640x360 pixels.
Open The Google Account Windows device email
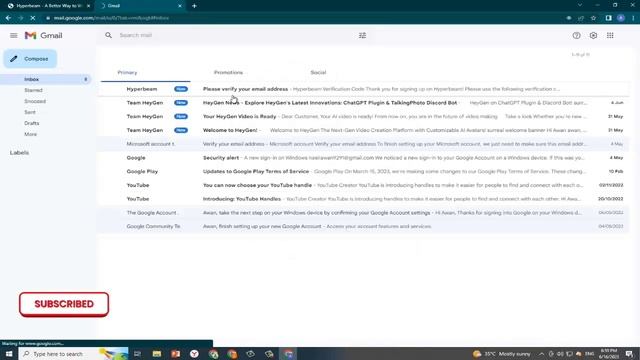[x=363, y=213]
